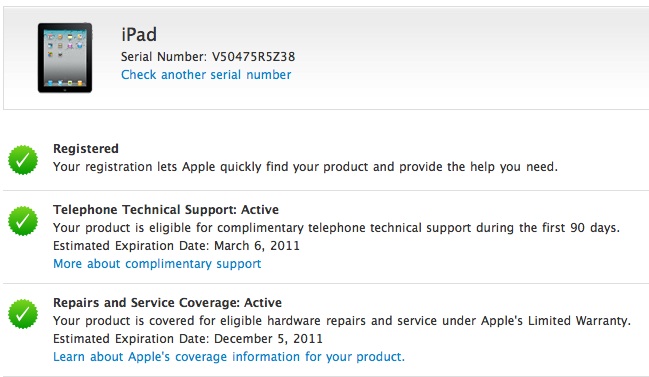Open More about complimentary support link
The width and height of the screenshot is (649, 377).
157,264
